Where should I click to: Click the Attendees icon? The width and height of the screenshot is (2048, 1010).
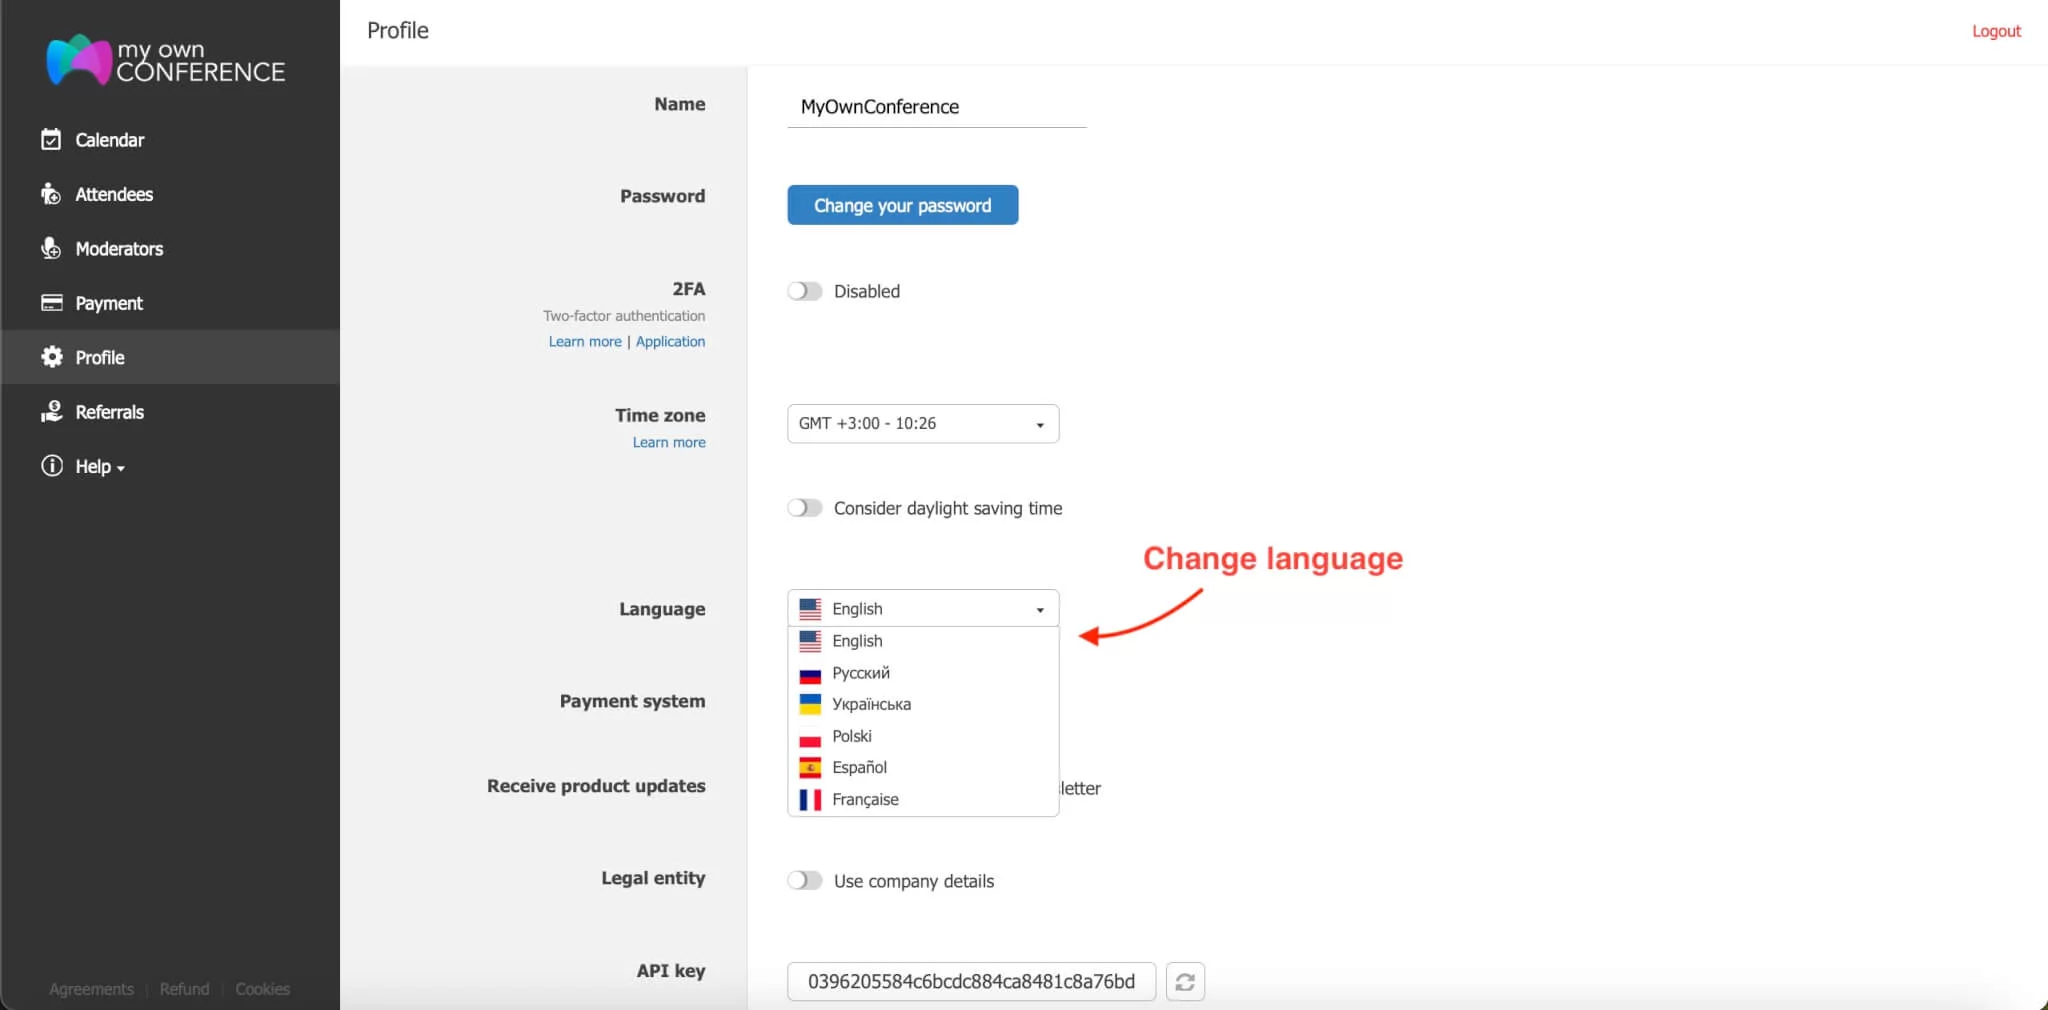tap(51, 194)
